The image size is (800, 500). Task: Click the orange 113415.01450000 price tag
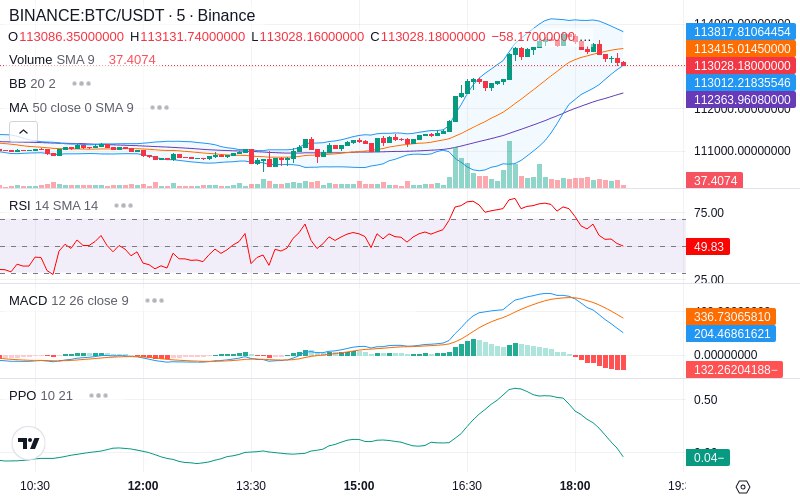tap(741, 48)
